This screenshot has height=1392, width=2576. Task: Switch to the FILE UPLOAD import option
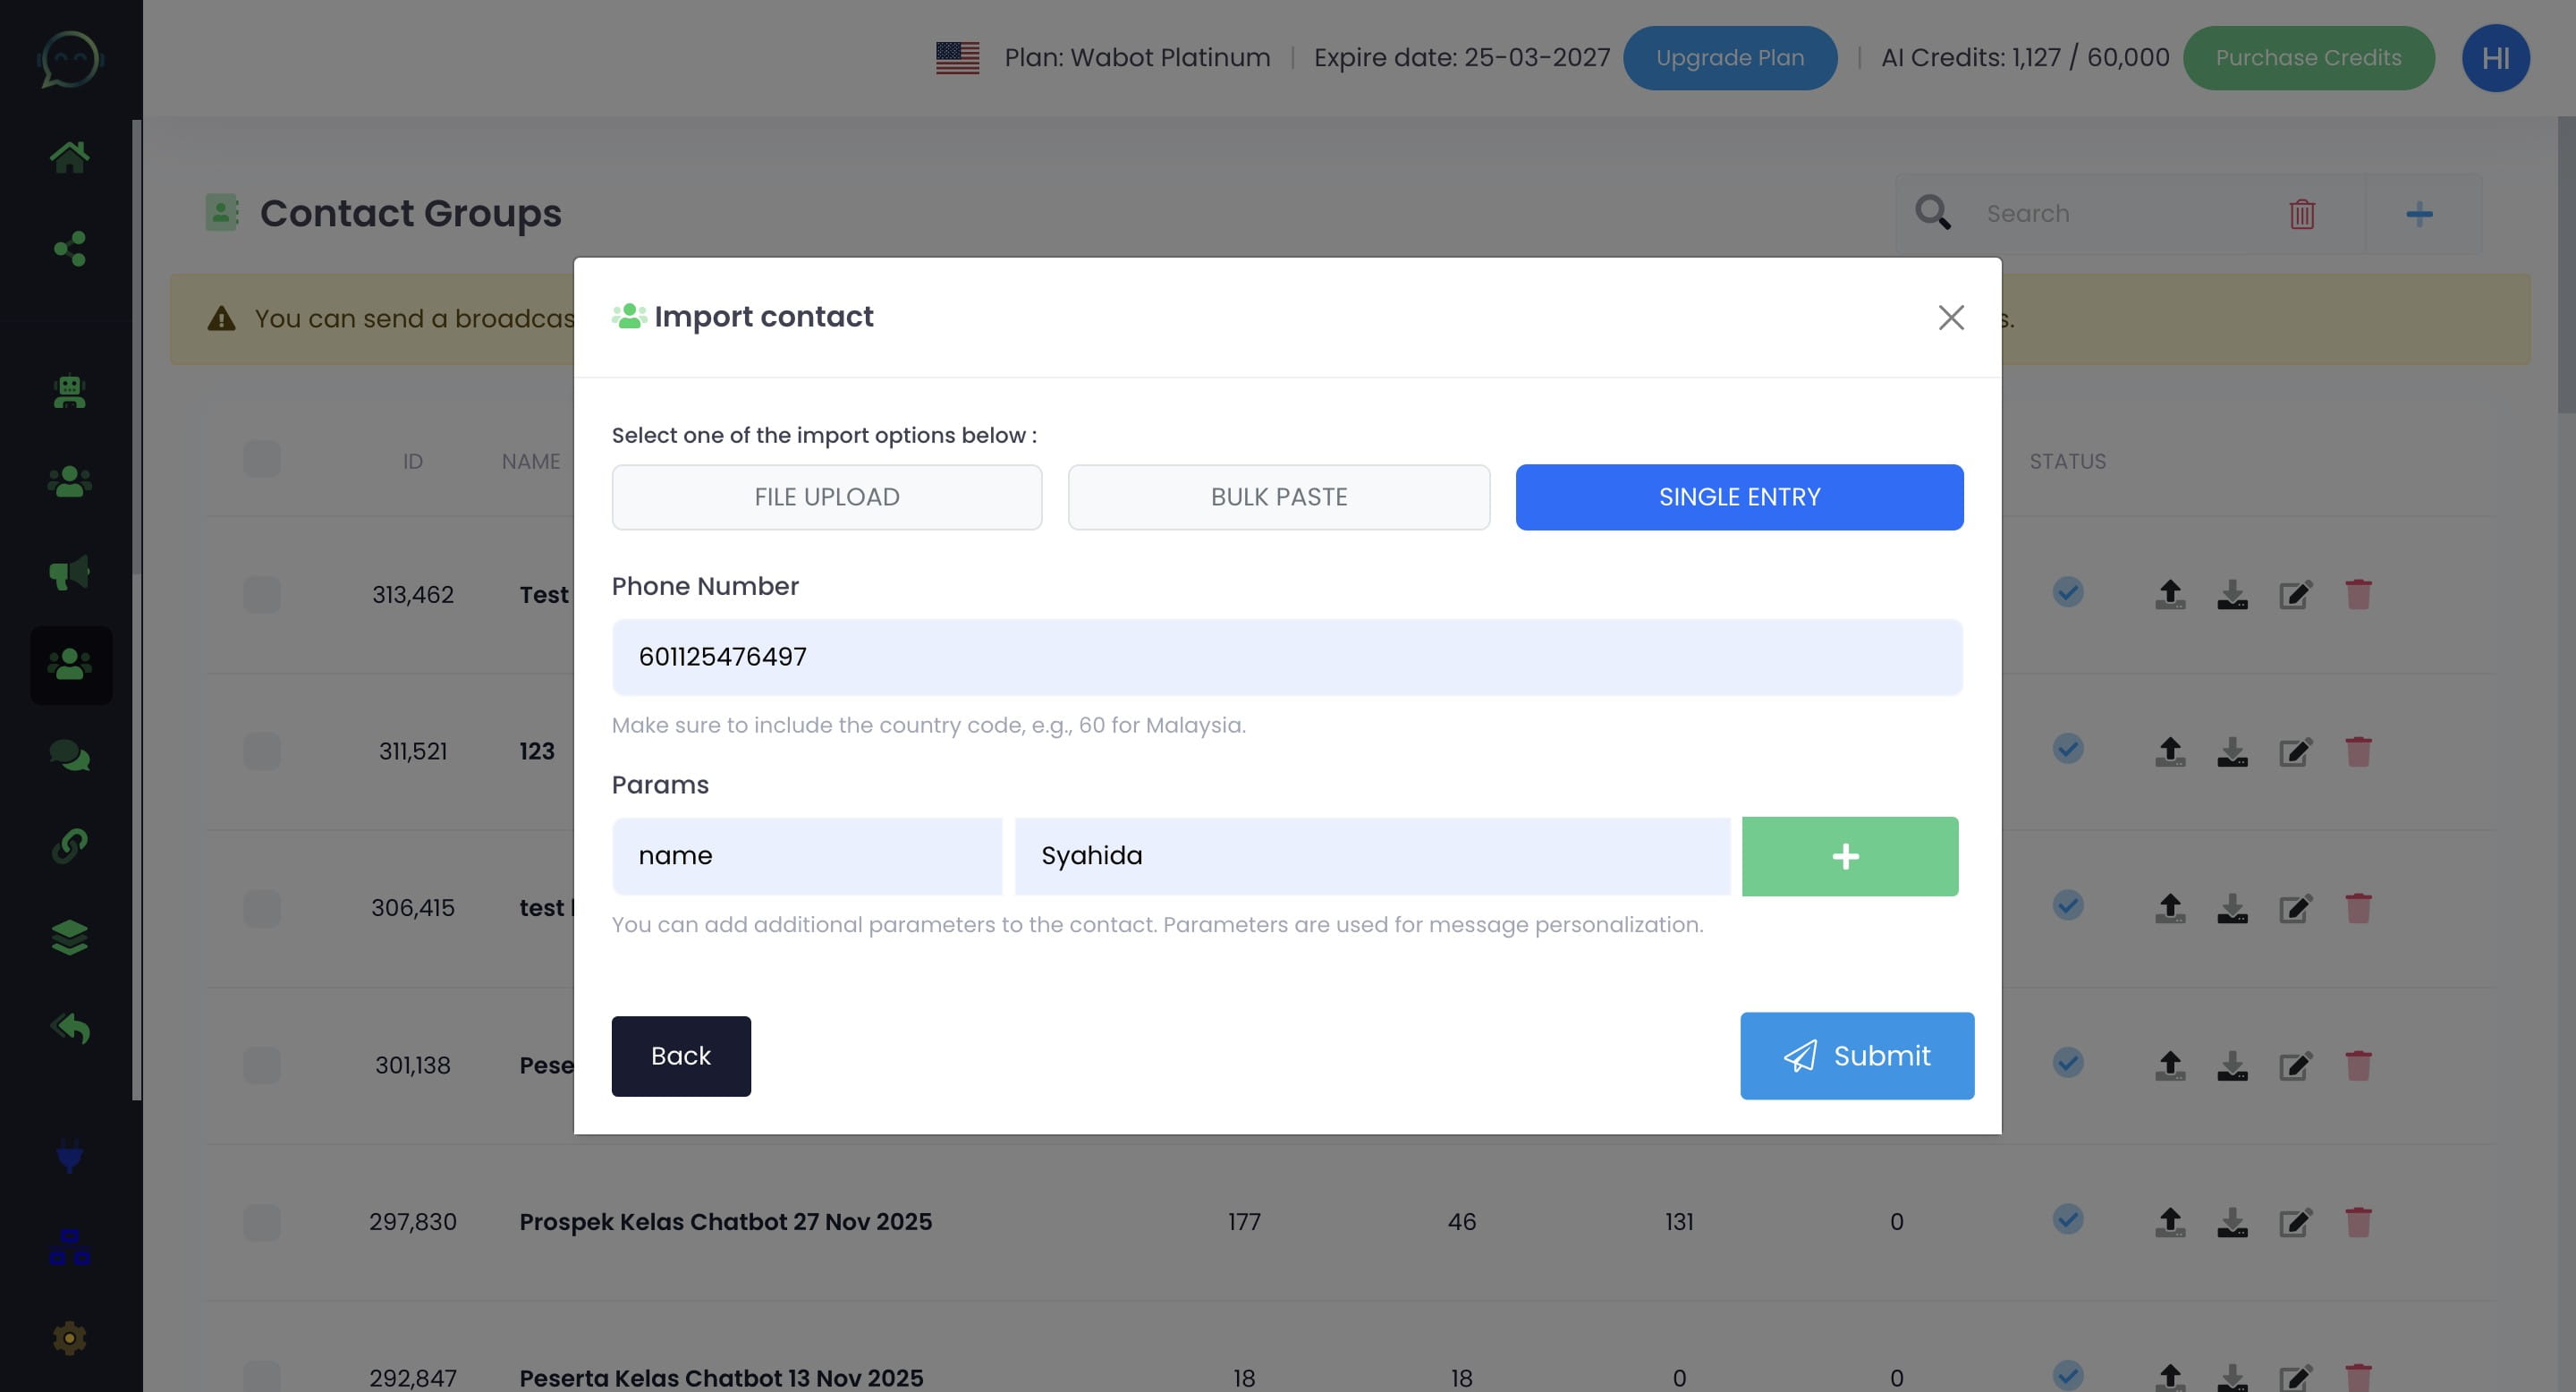pos(826,497)
